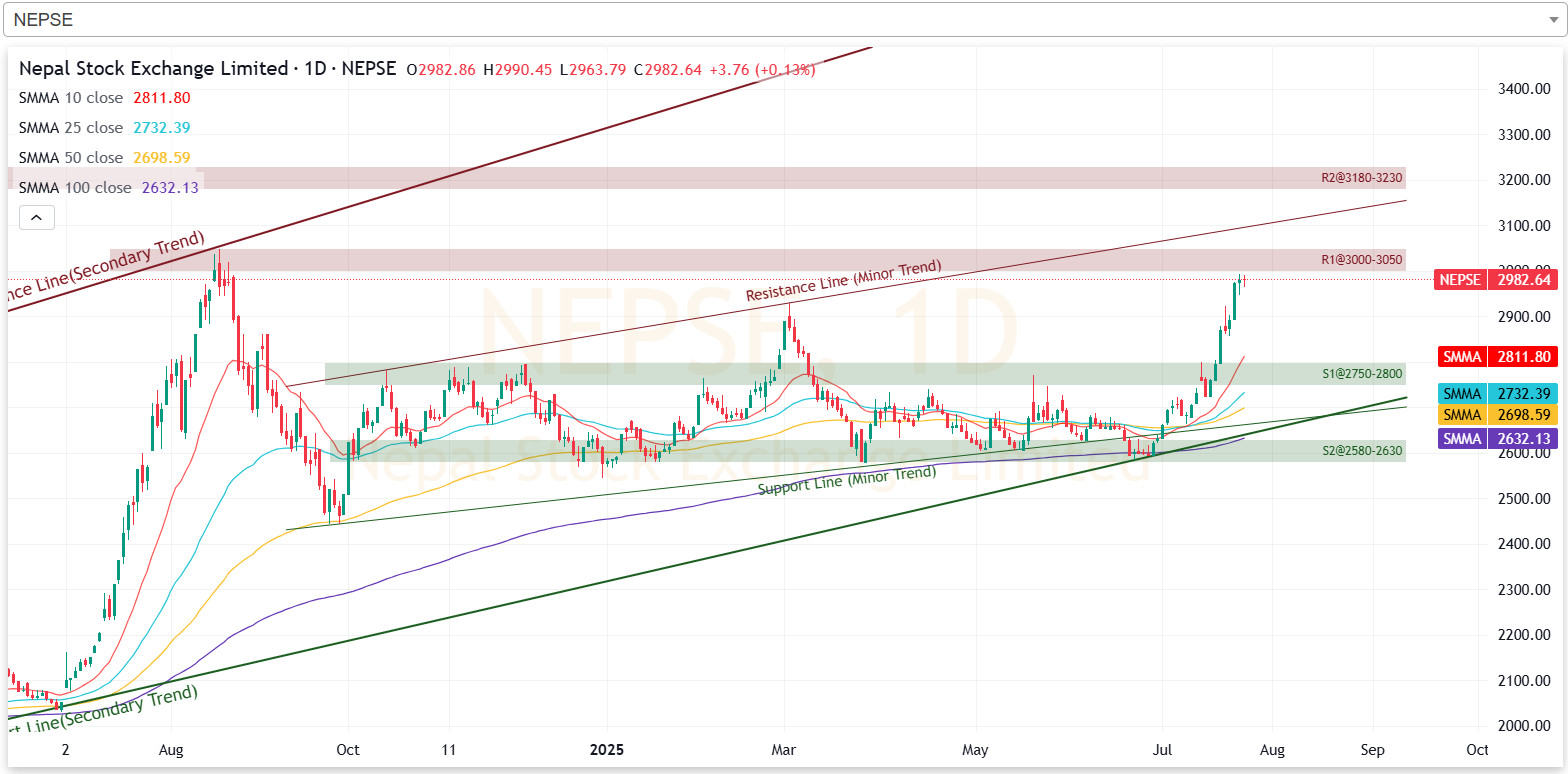Click the NEPSE 2982.64 price label
Image resolution: width=1568 pixels, height=774 pixels.
pyautogui.click(x=1497, y=280)
